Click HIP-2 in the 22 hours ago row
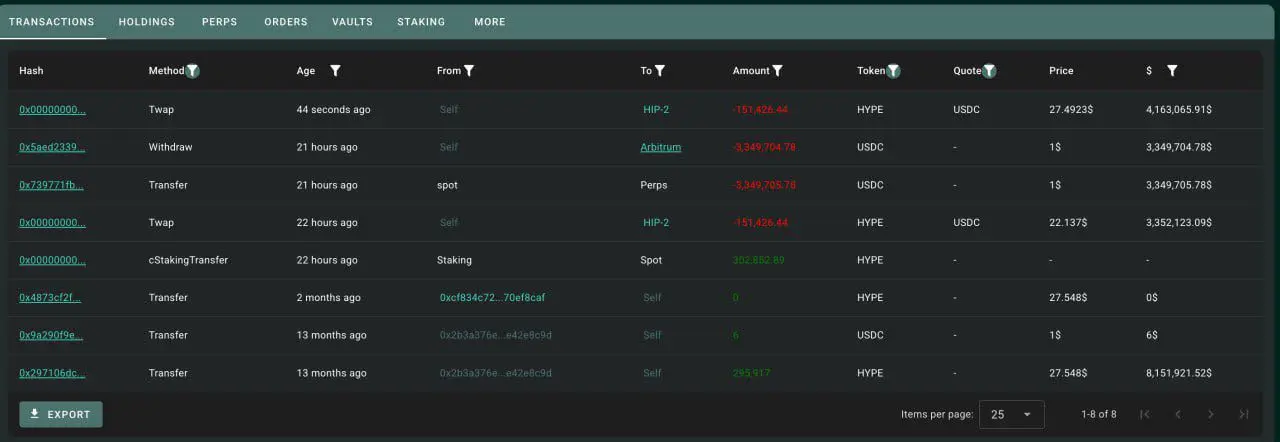Screen dimensions: 1280x442 656,222
